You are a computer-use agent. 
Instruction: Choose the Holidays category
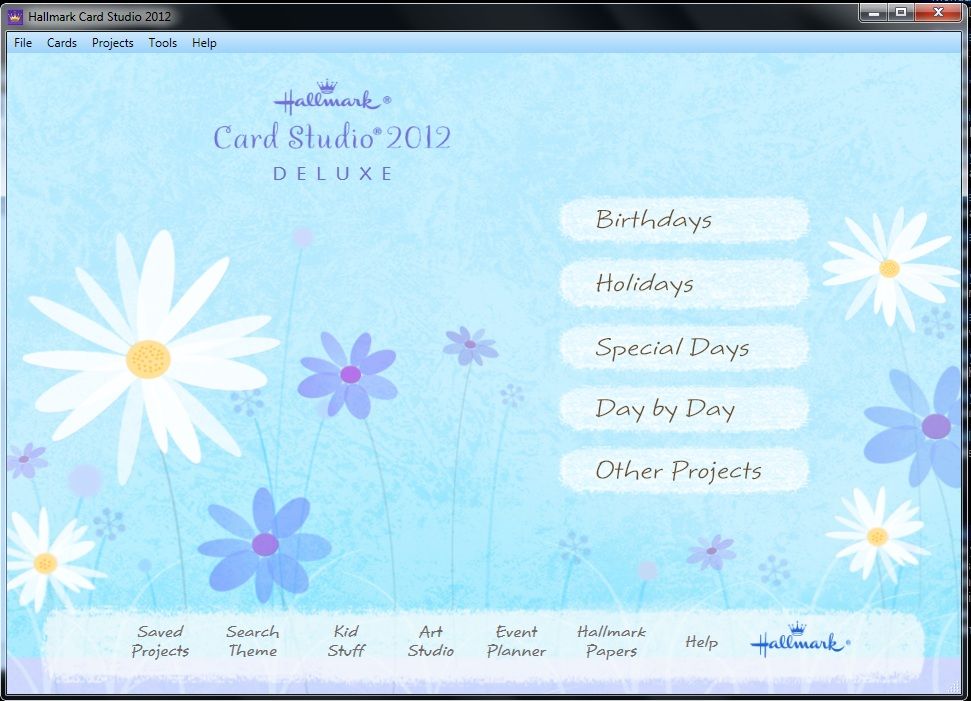(684, 284)
